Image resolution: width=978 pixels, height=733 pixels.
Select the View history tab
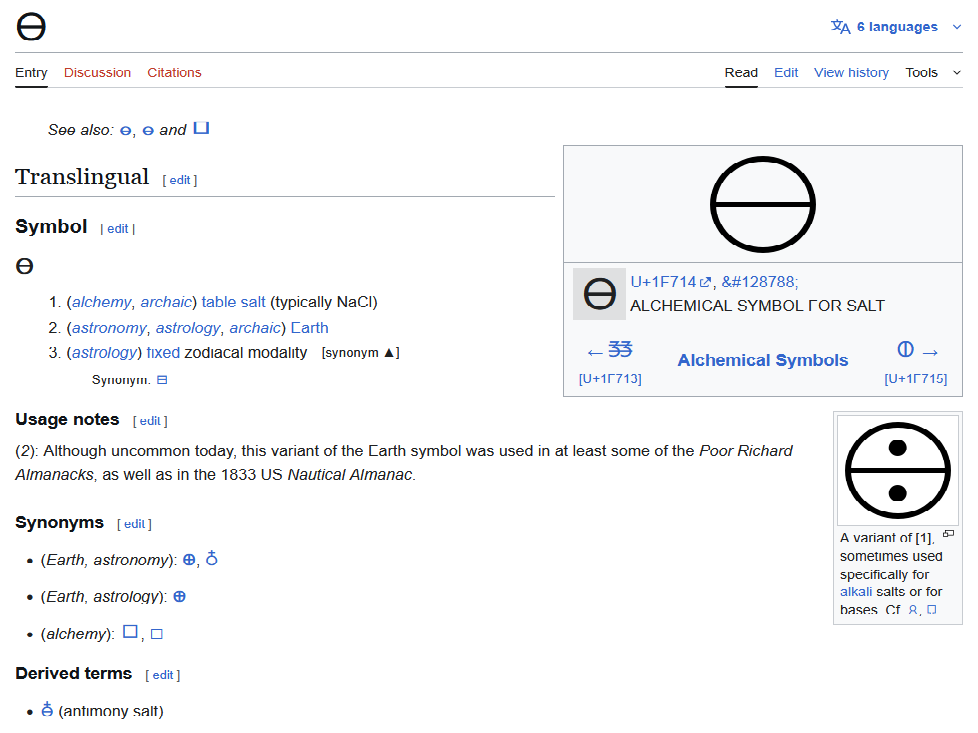(x=851, y=72)
